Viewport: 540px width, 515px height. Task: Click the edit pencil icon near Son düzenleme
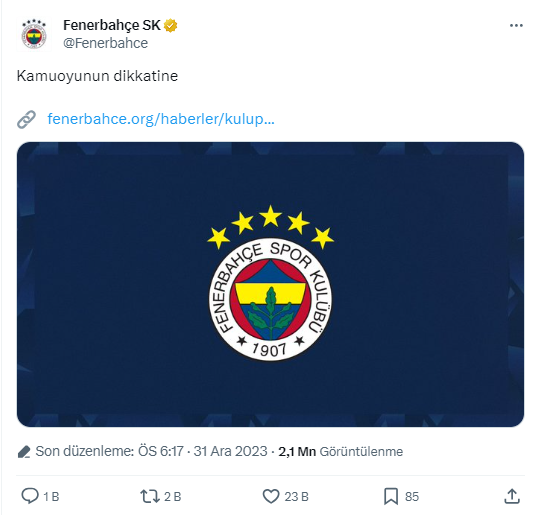[x=24, y=452]
